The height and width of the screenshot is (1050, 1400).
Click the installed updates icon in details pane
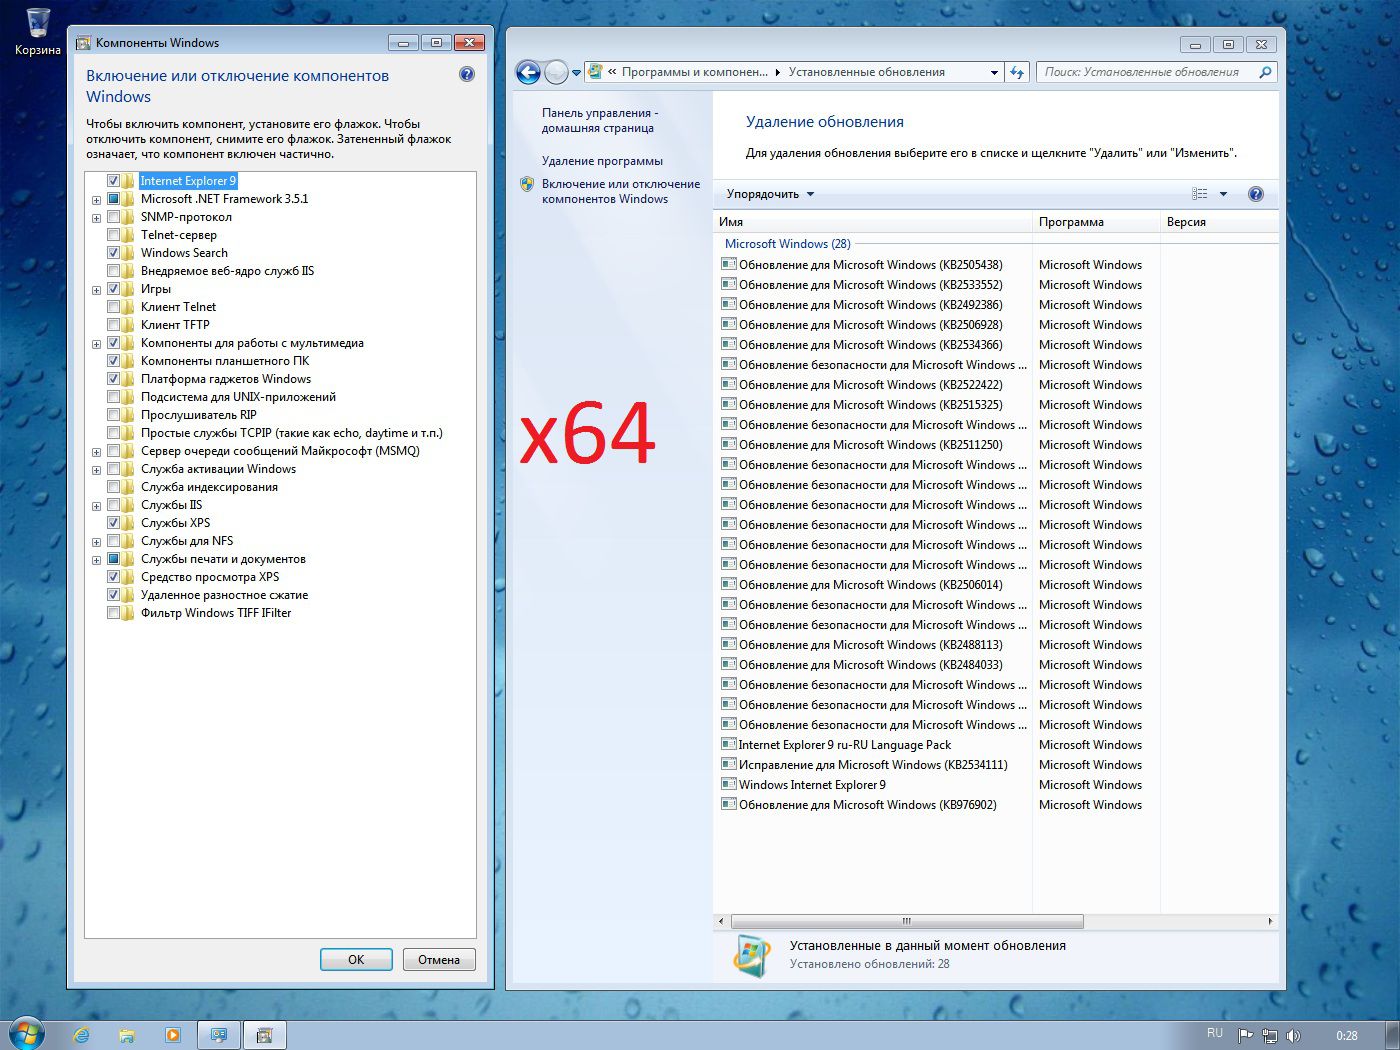[x=752, y=955]
